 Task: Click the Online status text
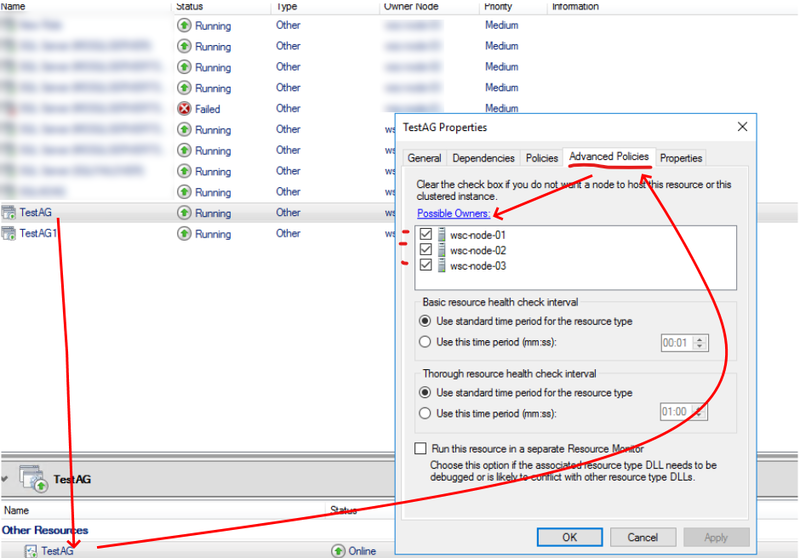coord(362,551)
